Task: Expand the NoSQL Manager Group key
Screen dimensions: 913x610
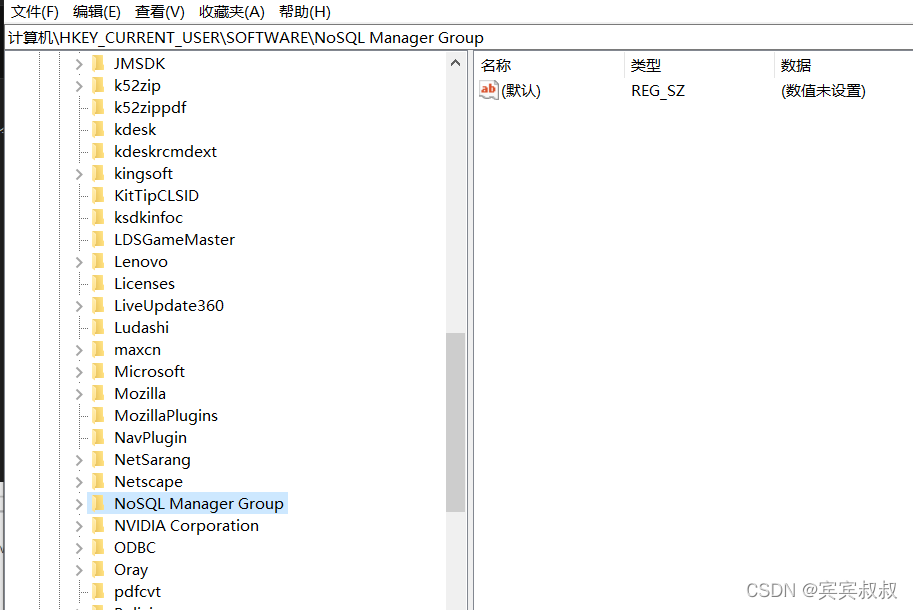Action: tap(79, 503)
